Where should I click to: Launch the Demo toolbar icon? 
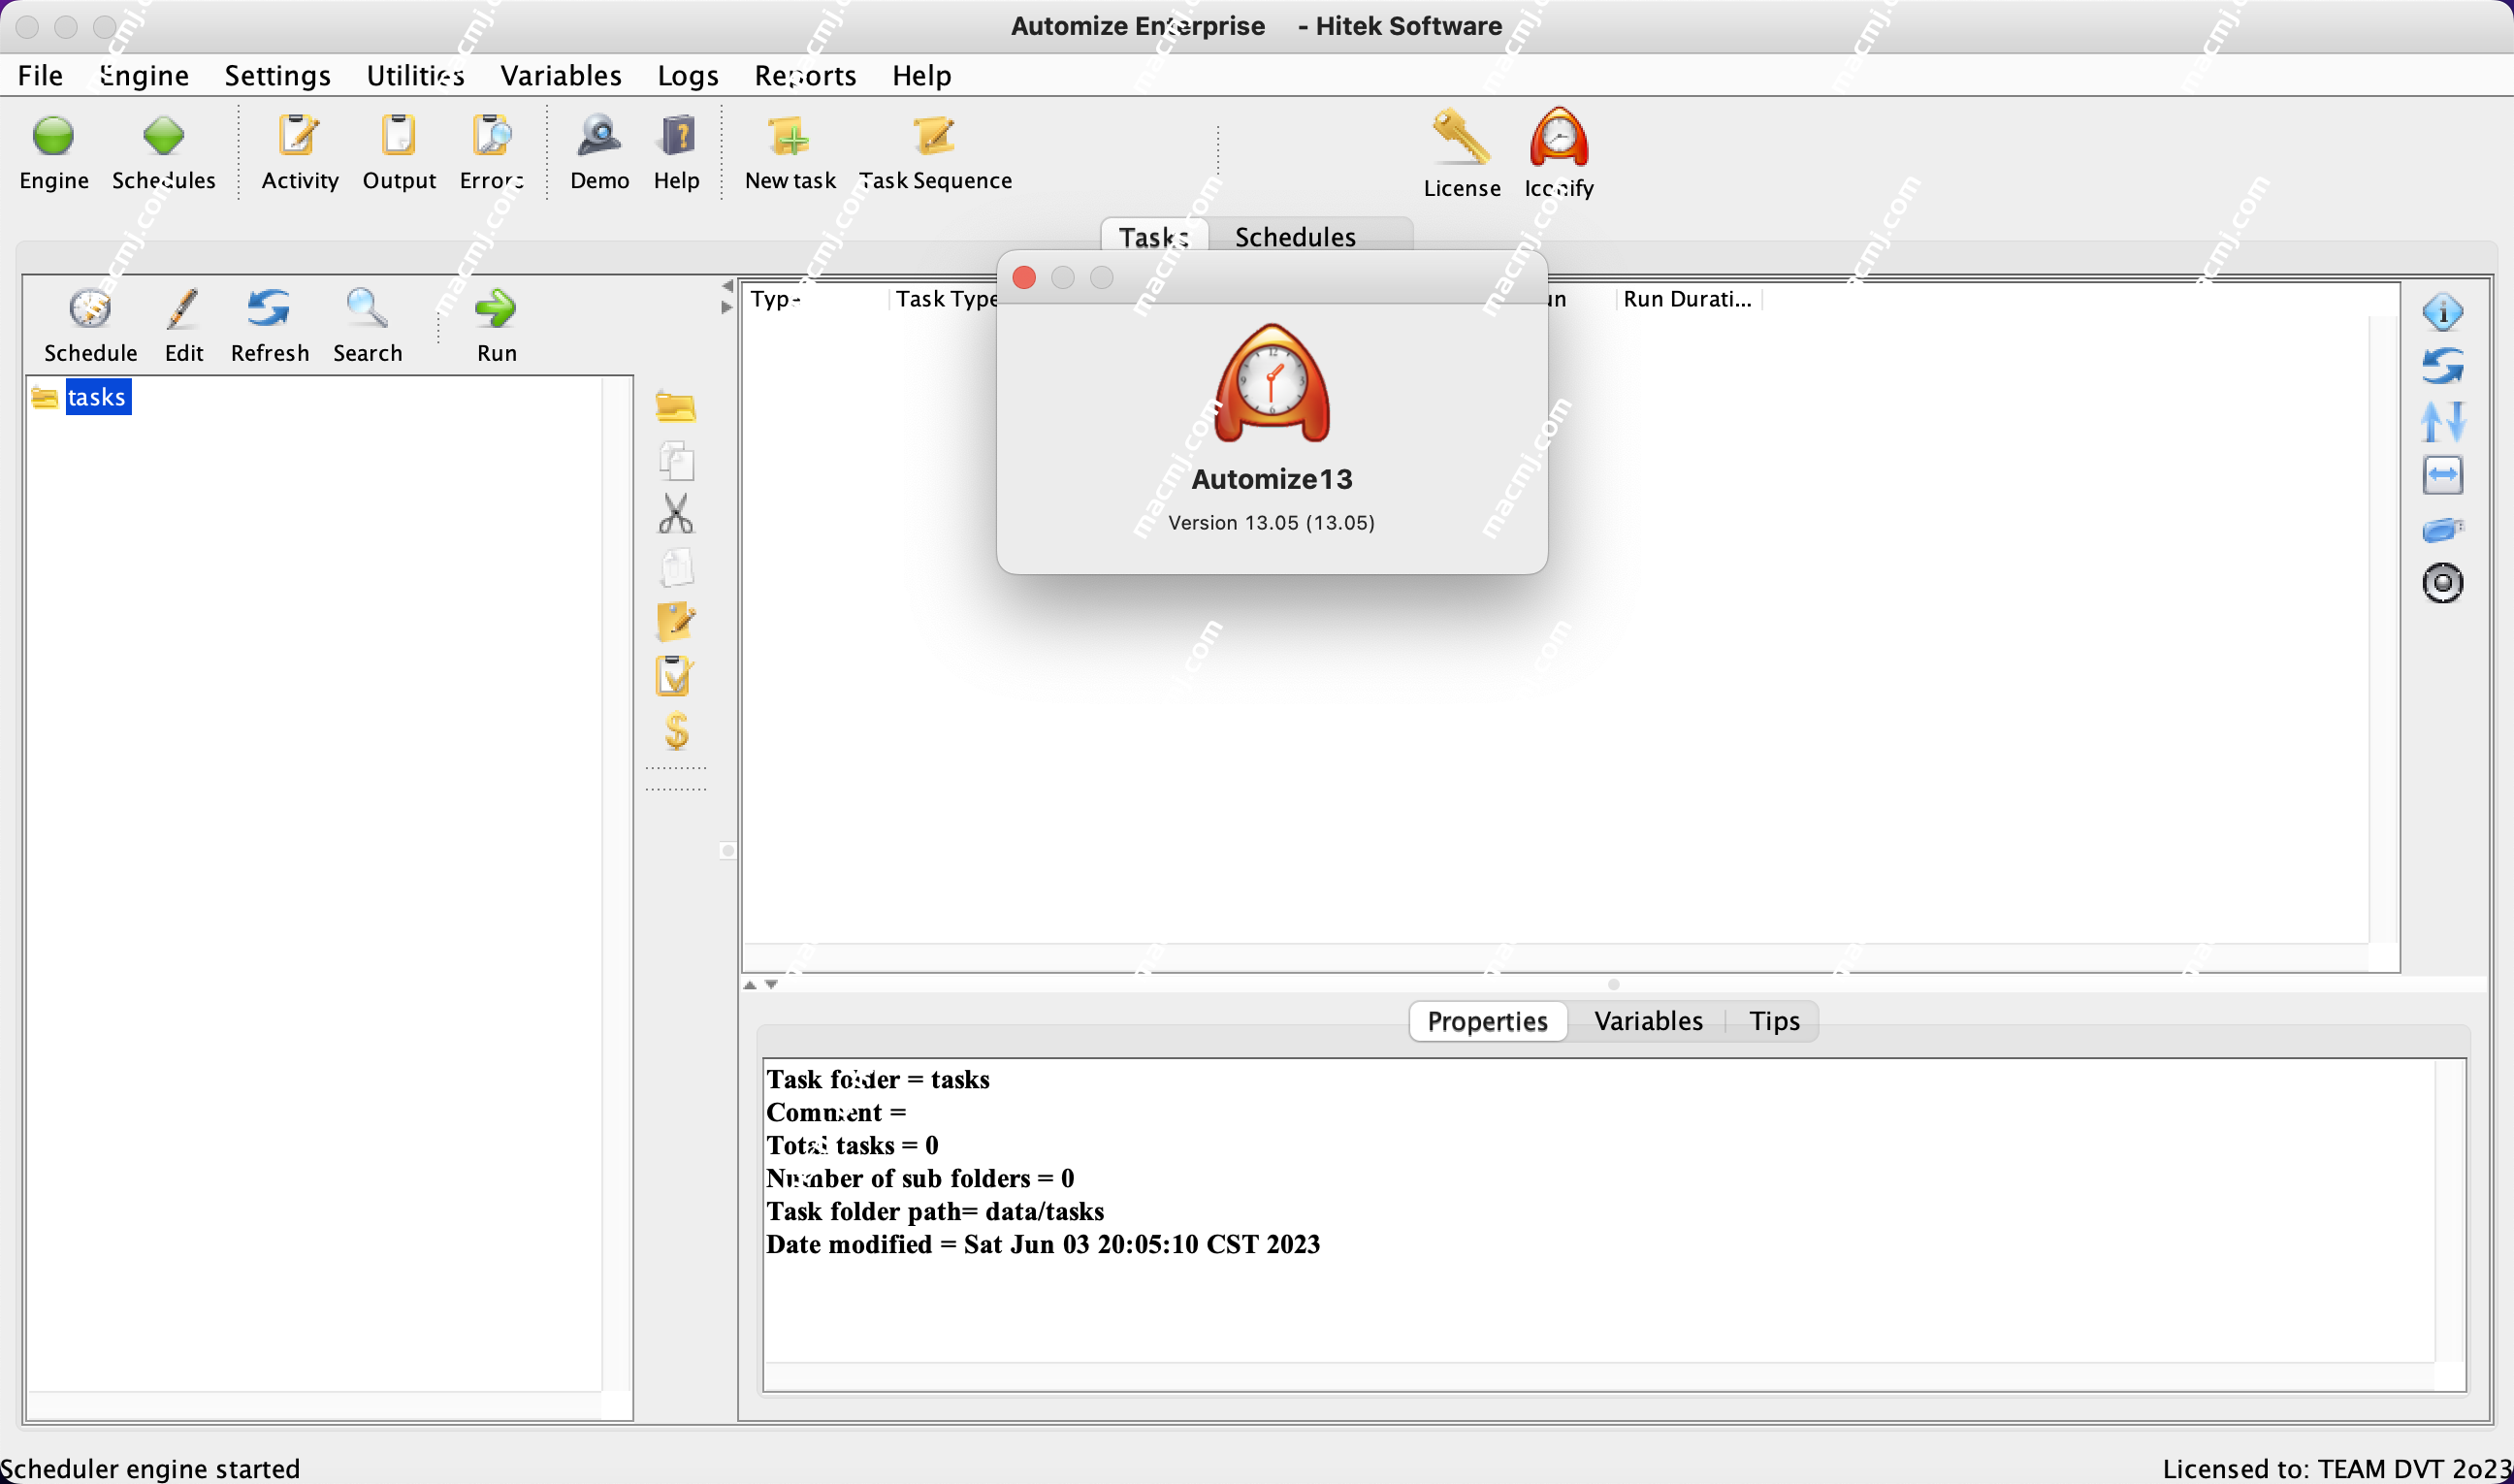tap(599, 137)
